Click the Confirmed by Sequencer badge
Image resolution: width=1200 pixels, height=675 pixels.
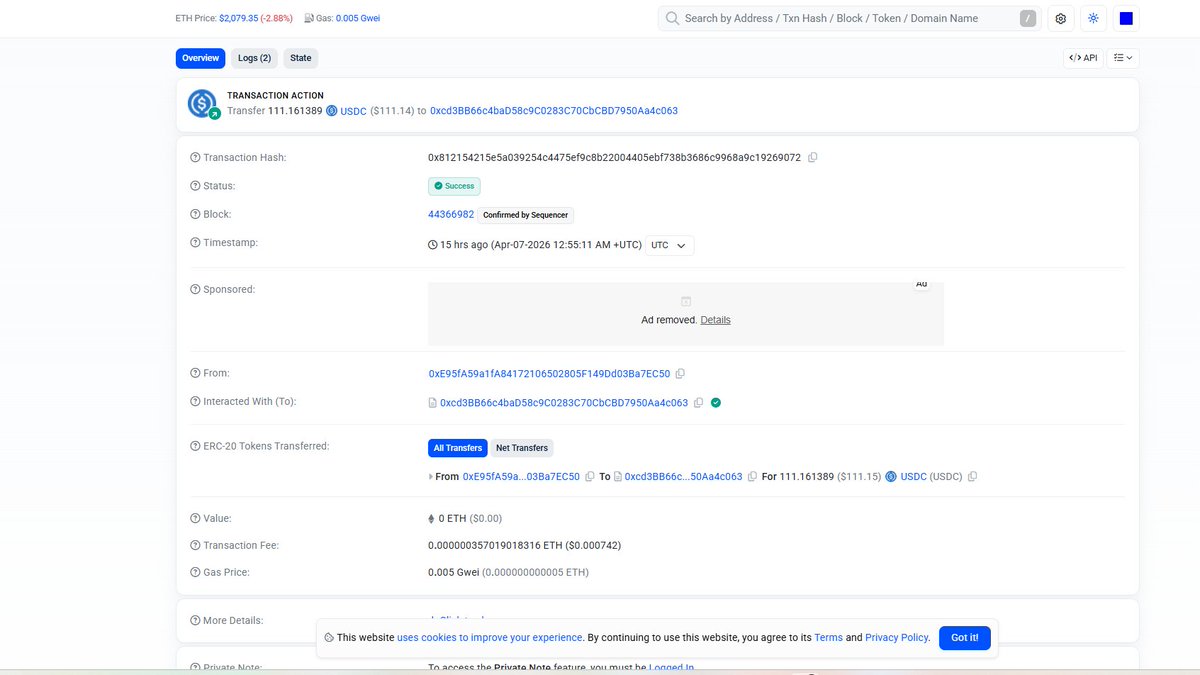click(x=526, y=215)
